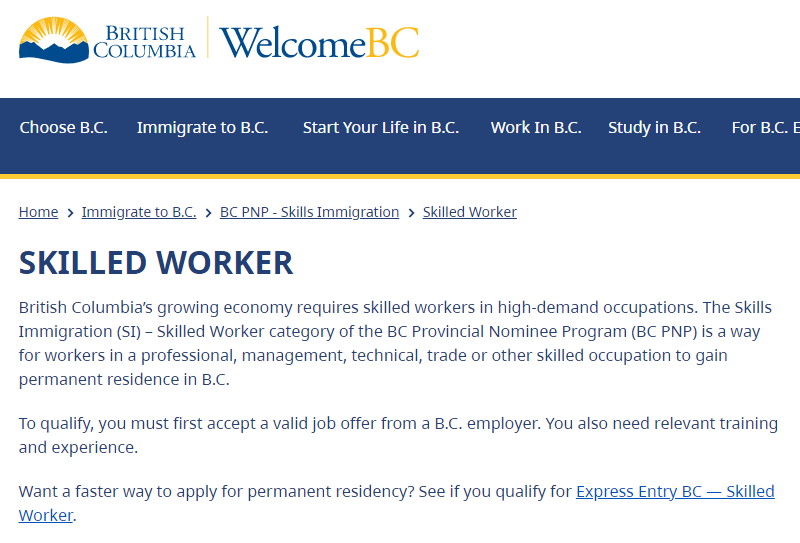Click the chevron after Immigrate to B.C. breadcrumb
This screenshot has width=800, height=543.
pos(208,213)
